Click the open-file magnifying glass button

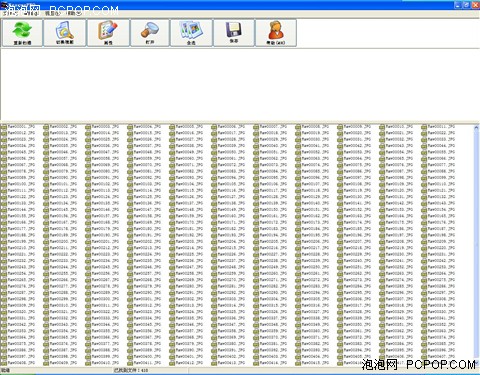point(150,33)
